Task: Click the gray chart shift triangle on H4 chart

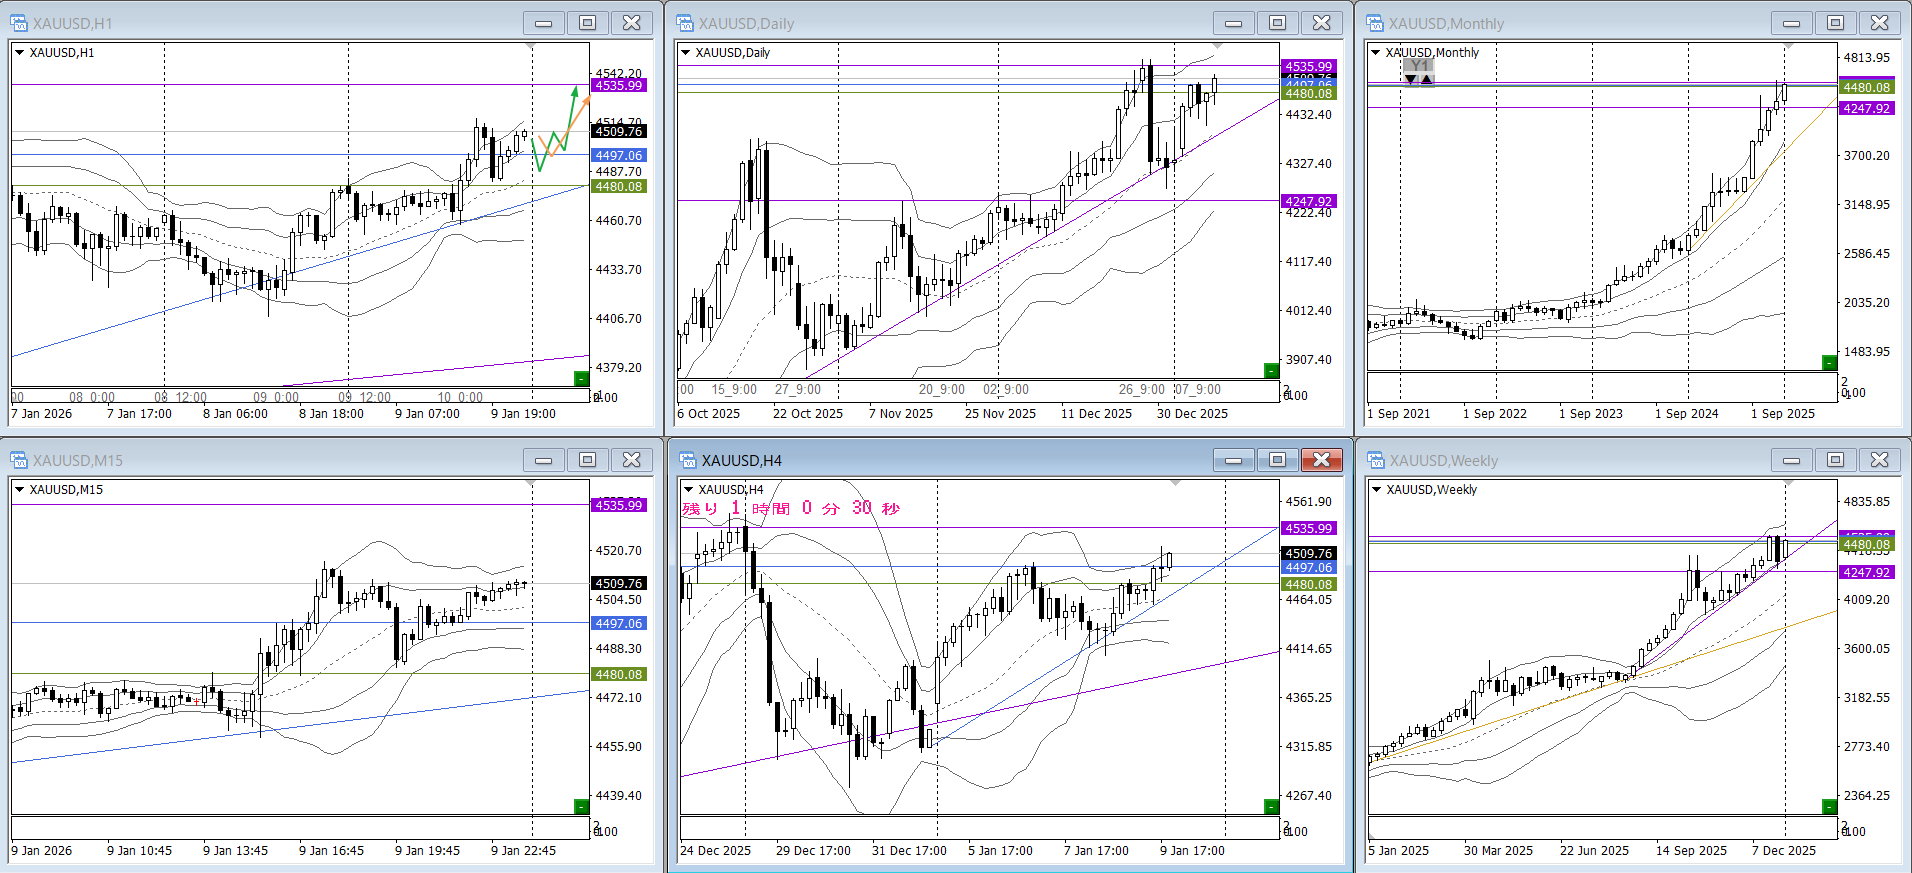Action: (x=1176, y=484)
